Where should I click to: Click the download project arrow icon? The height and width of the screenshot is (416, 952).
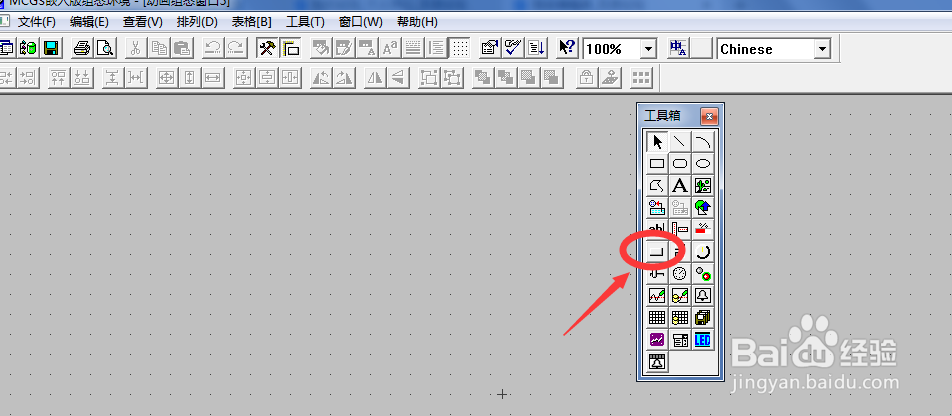pos(537,48)
